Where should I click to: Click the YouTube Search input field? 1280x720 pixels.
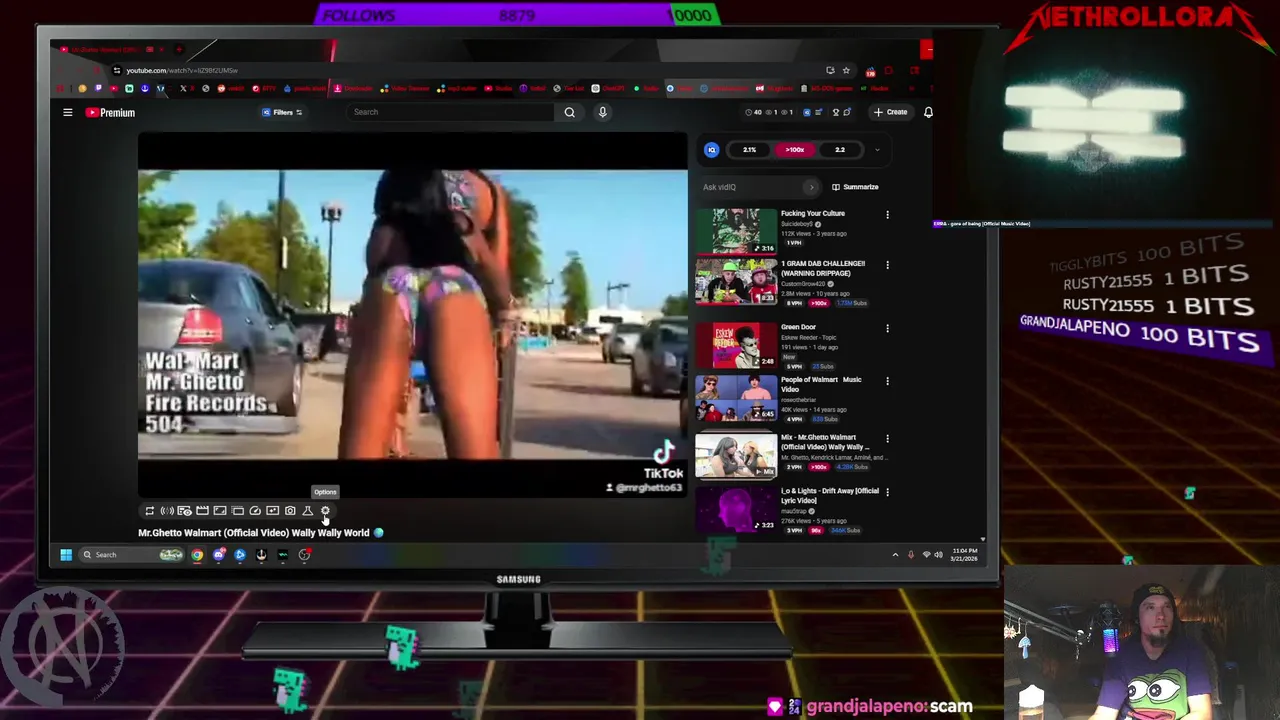(x=450, y=112)
